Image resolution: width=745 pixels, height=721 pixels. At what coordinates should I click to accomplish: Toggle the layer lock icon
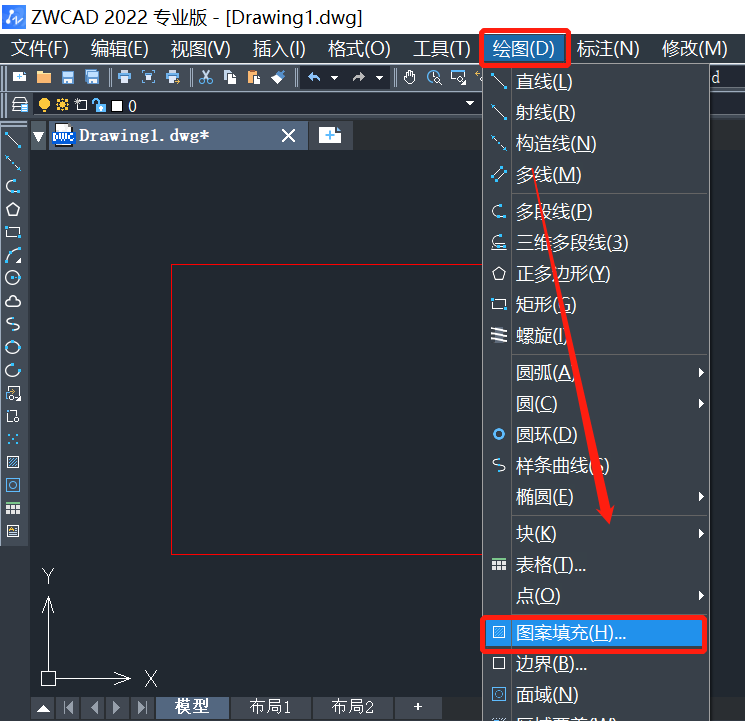99,105
